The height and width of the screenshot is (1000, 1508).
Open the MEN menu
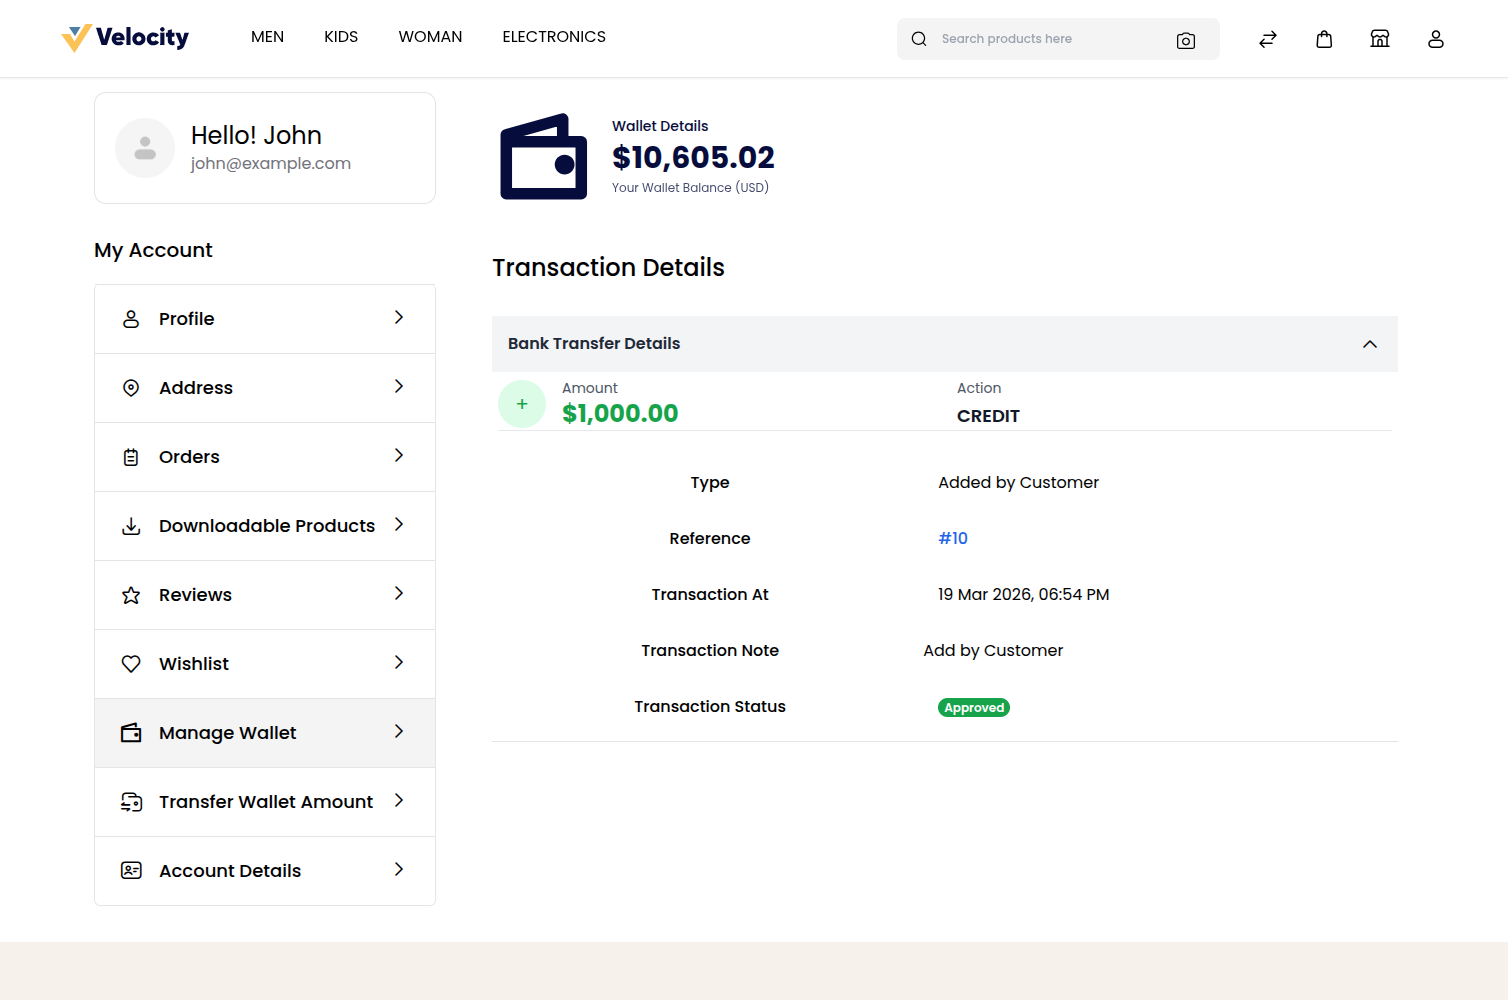pyautogui.click(x=267, y=37)
